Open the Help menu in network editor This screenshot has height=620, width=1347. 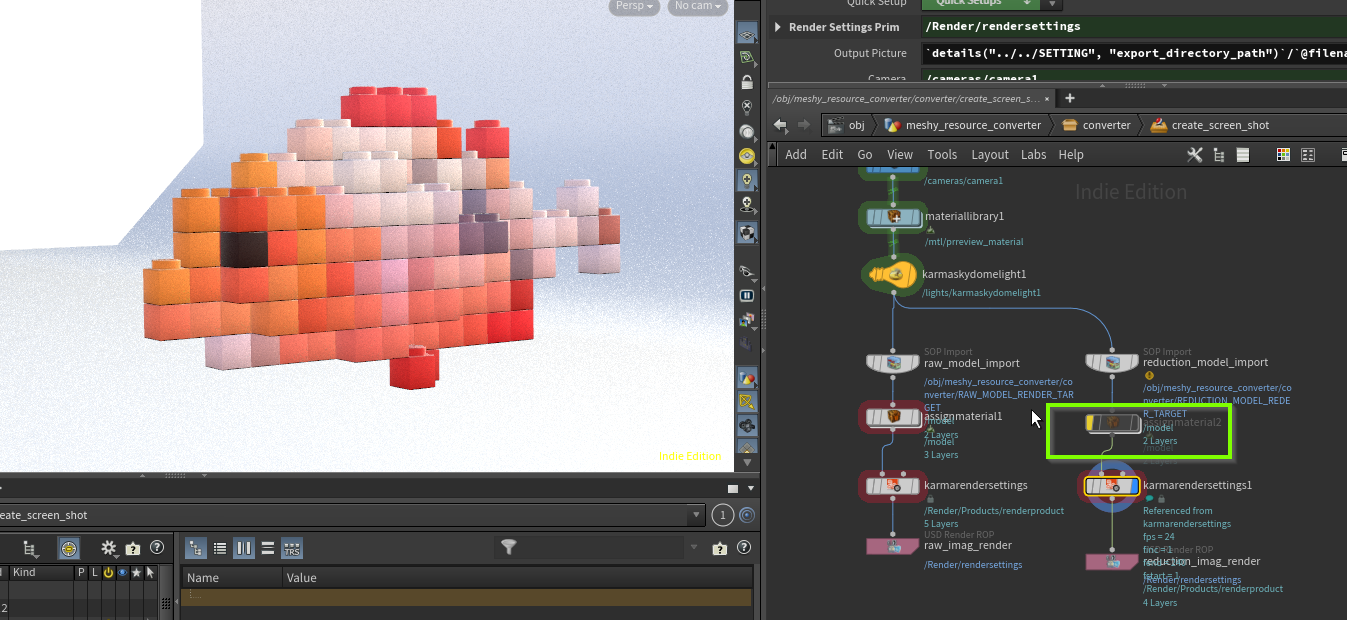pos(1071,155)
